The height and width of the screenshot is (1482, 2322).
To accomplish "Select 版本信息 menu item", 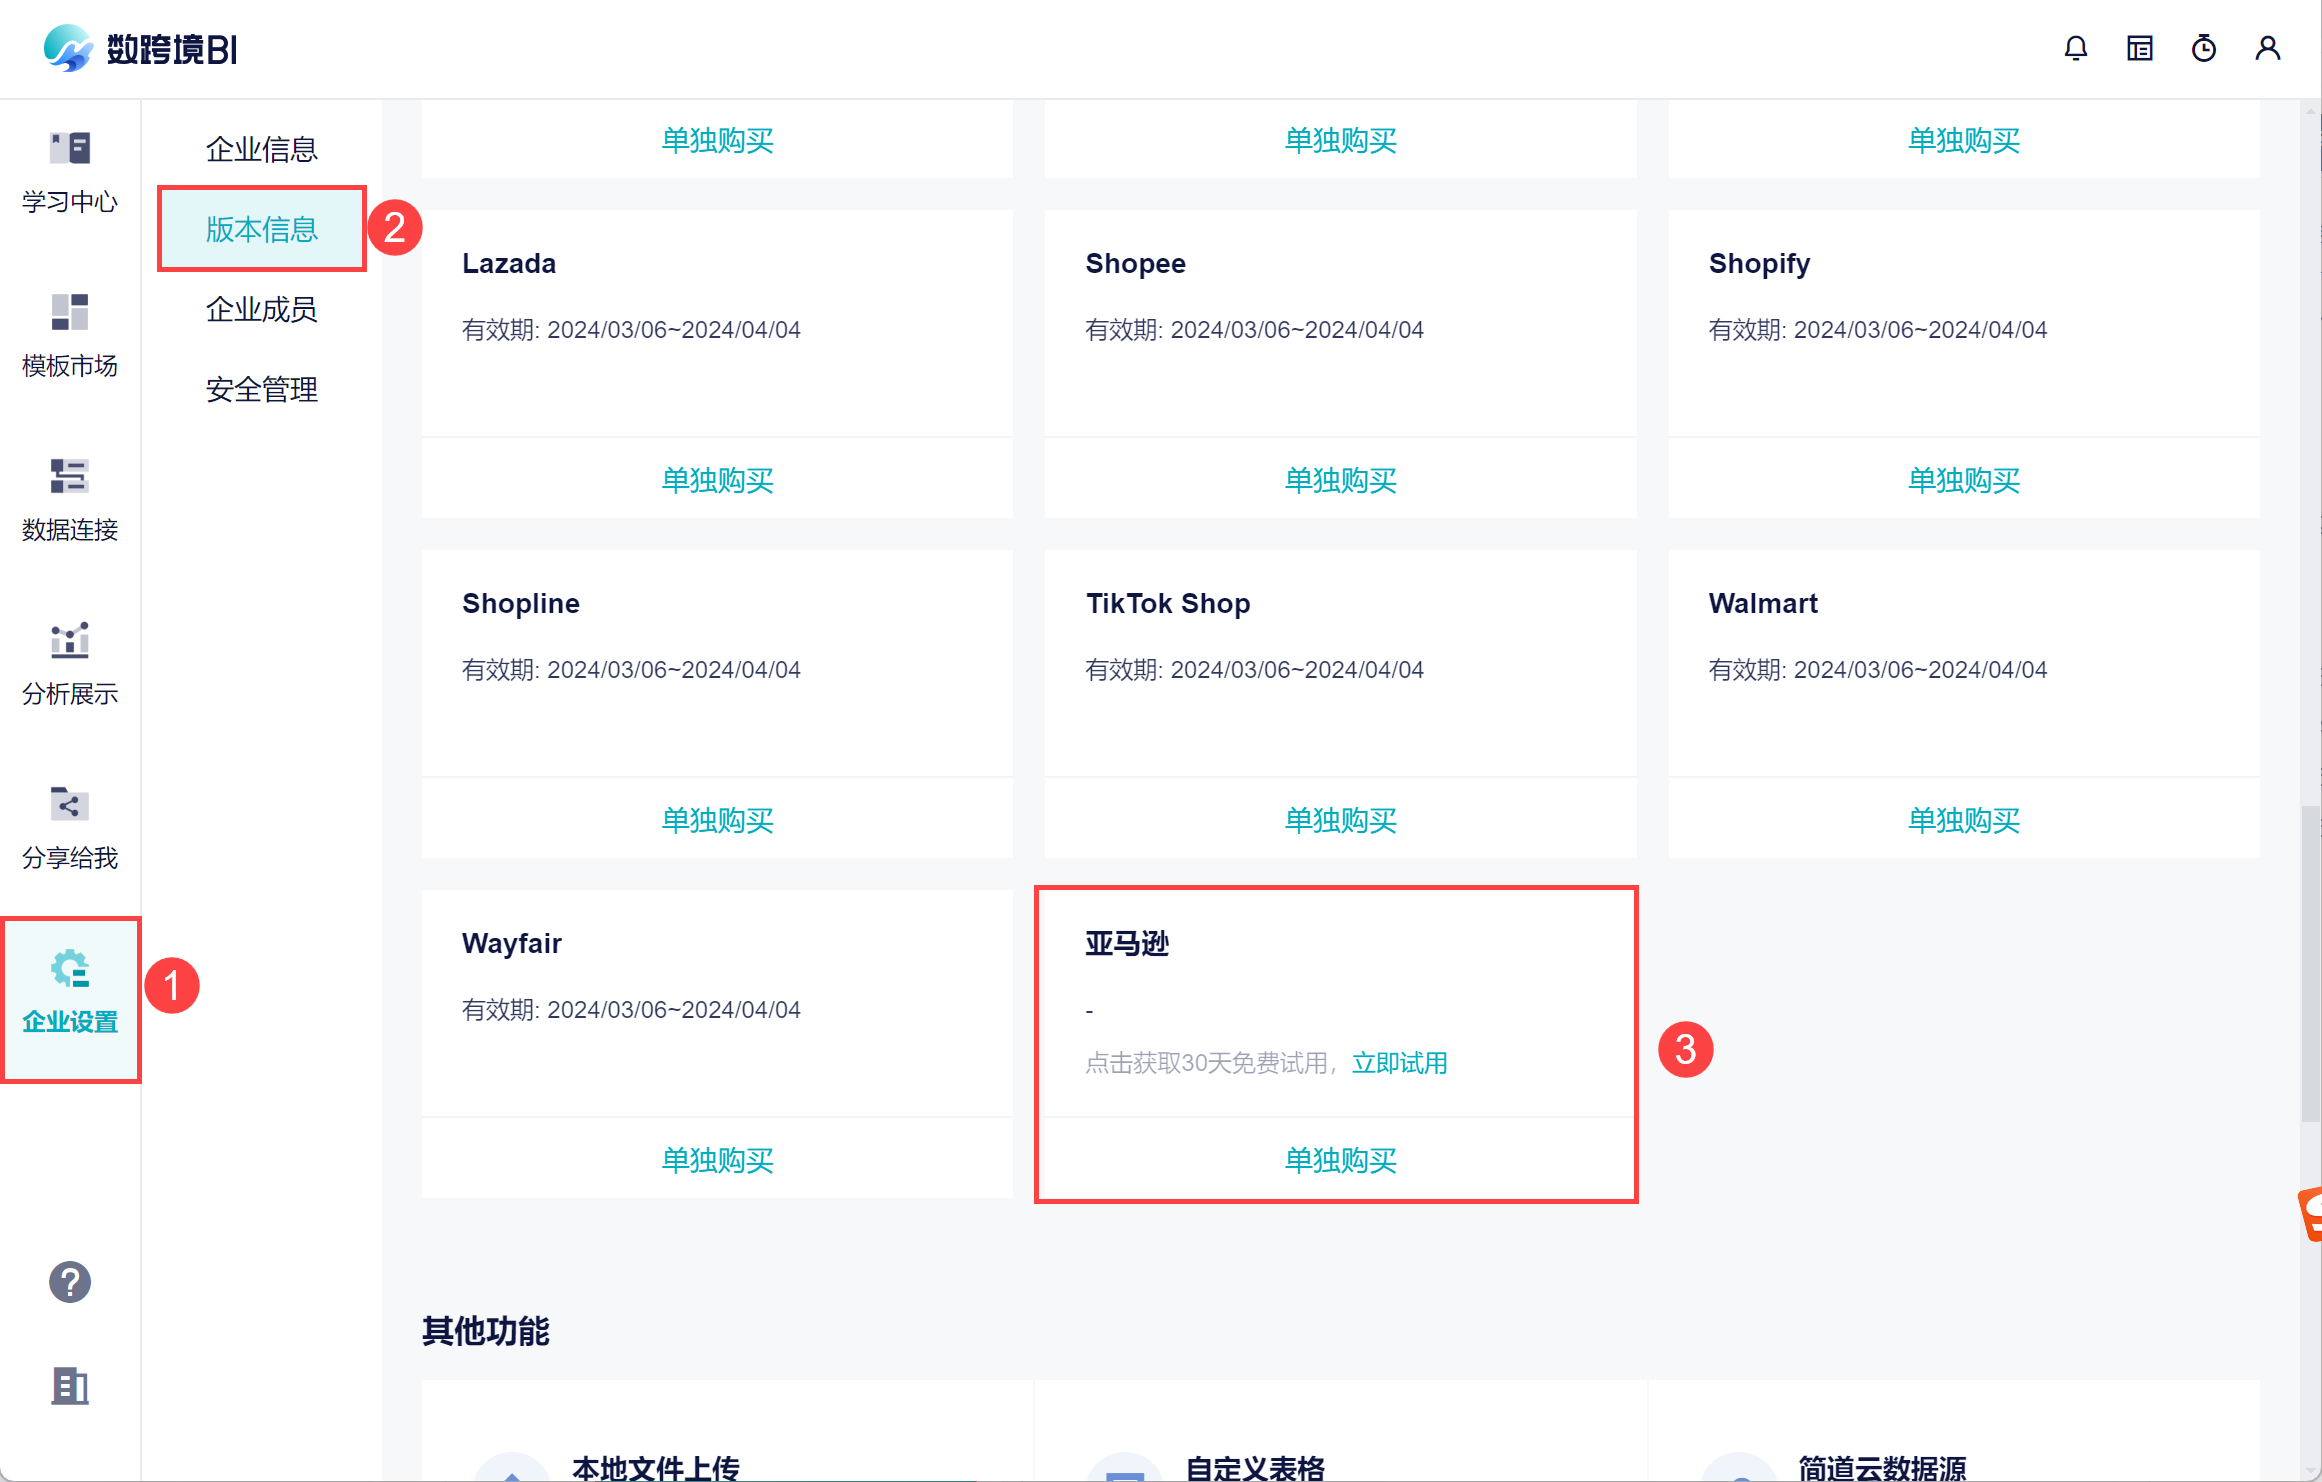I will point(261,229).
